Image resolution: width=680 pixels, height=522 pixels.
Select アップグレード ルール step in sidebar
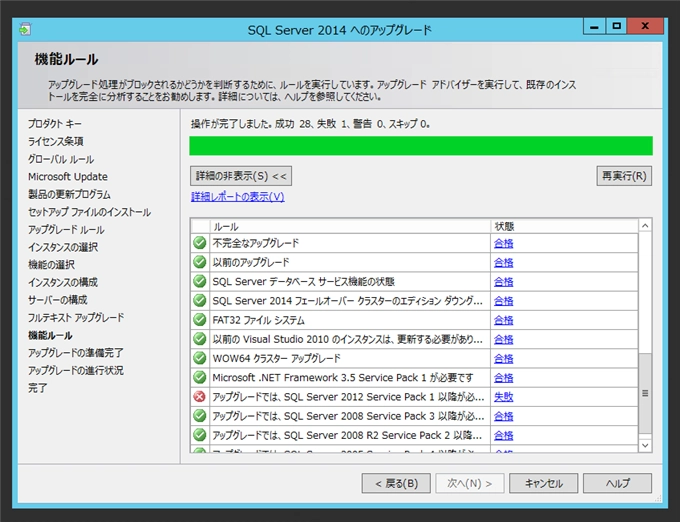coord(66,230)
